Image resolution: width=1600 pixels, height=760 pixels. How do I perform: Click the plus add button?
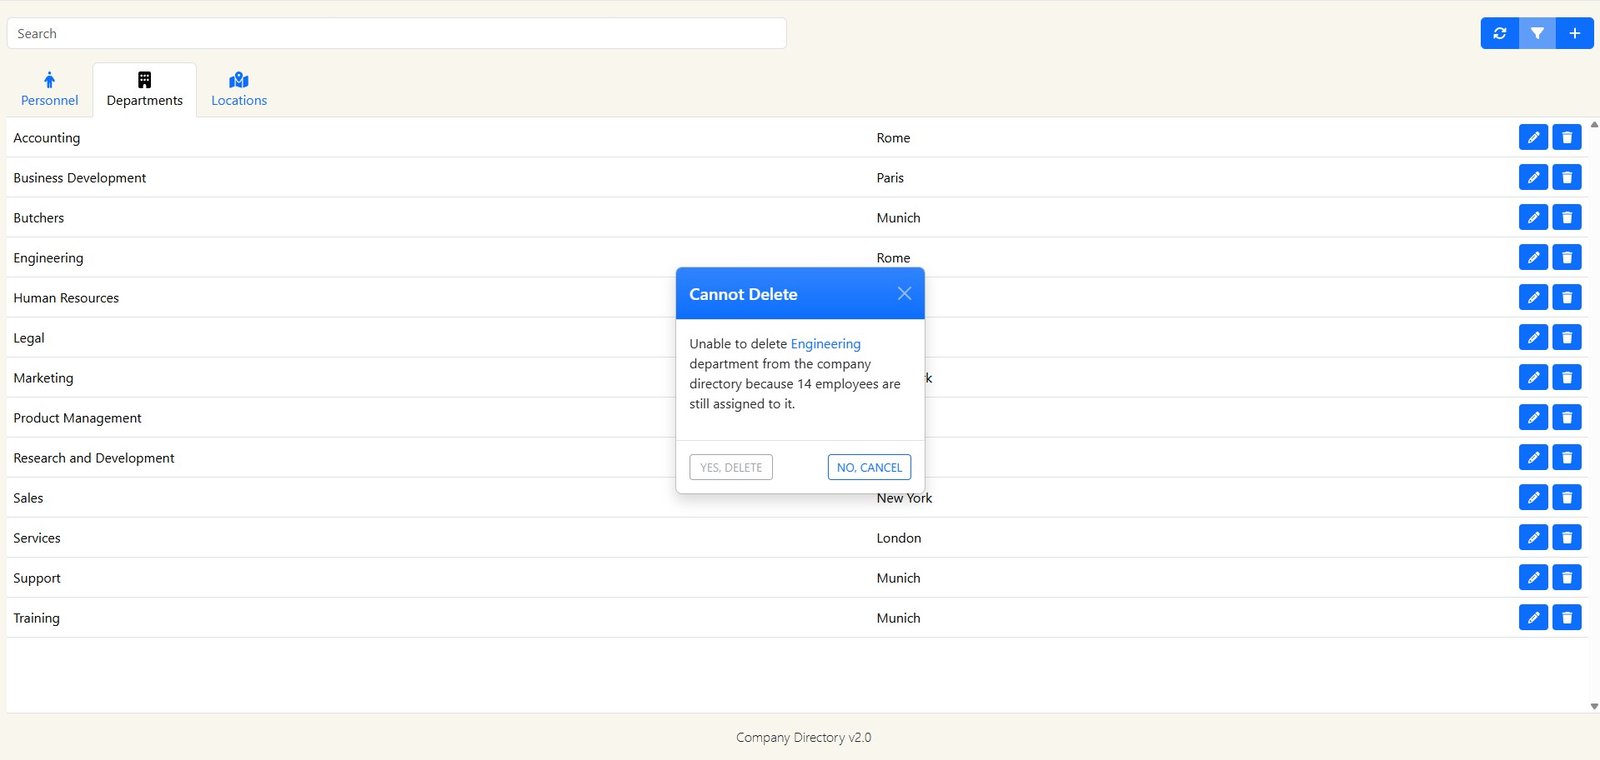point(1574,33)
